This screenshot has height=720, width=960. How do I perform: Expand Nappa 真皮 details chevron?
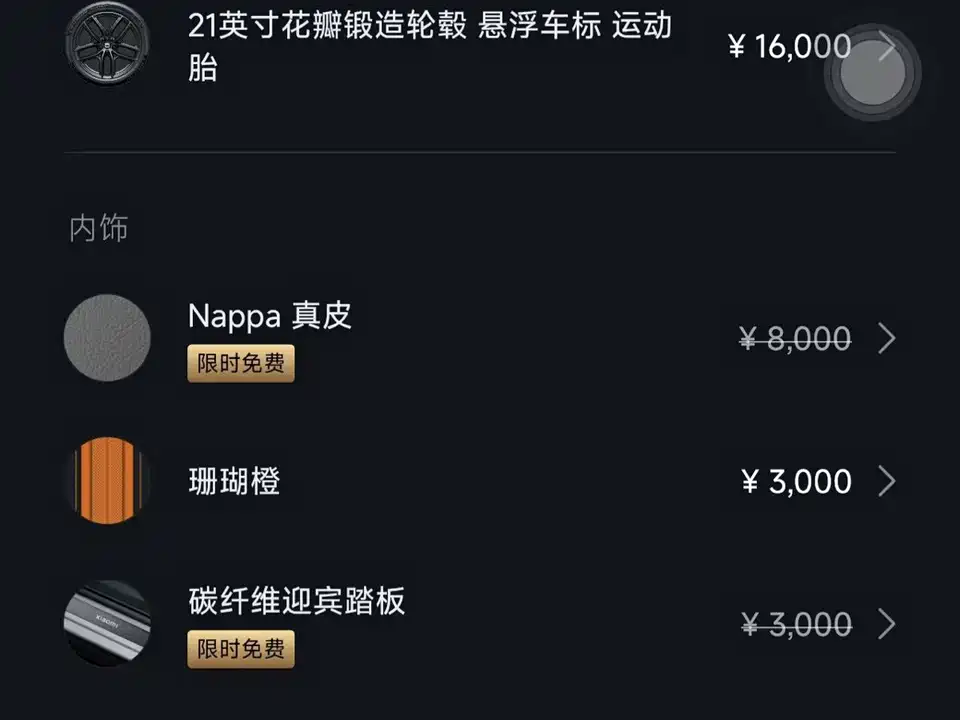coord(886,339)
